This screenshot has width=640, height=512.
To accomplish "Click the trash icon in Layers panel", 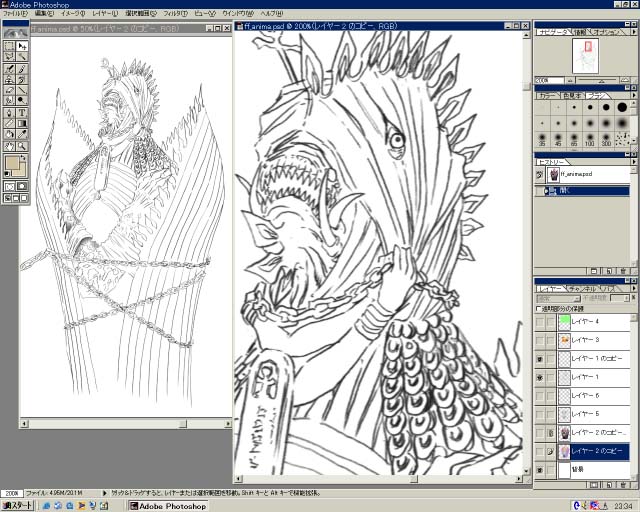I will point(623,485).
